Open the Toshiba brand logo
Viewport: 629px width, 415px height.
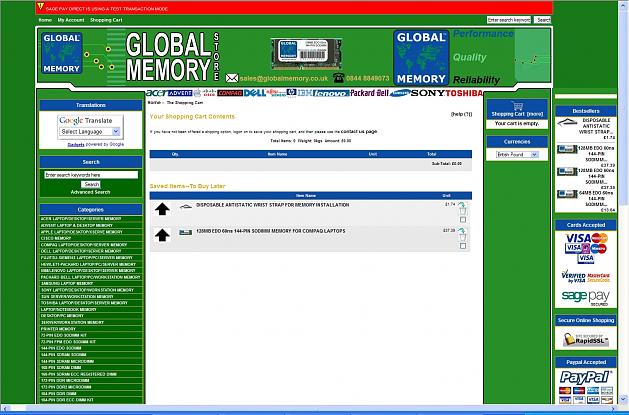pyautogui.click(x=463, y=93)
